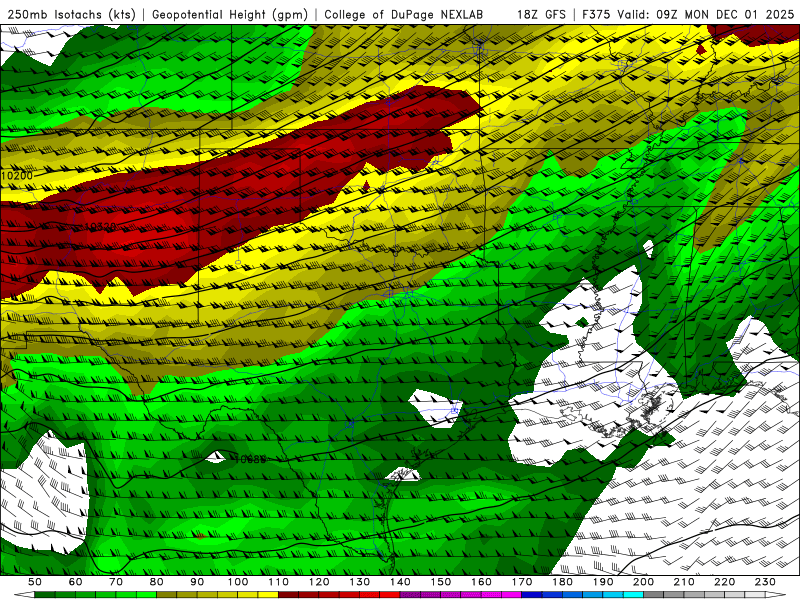Click the brightest yellow swatch just before 110

(268, 595)
